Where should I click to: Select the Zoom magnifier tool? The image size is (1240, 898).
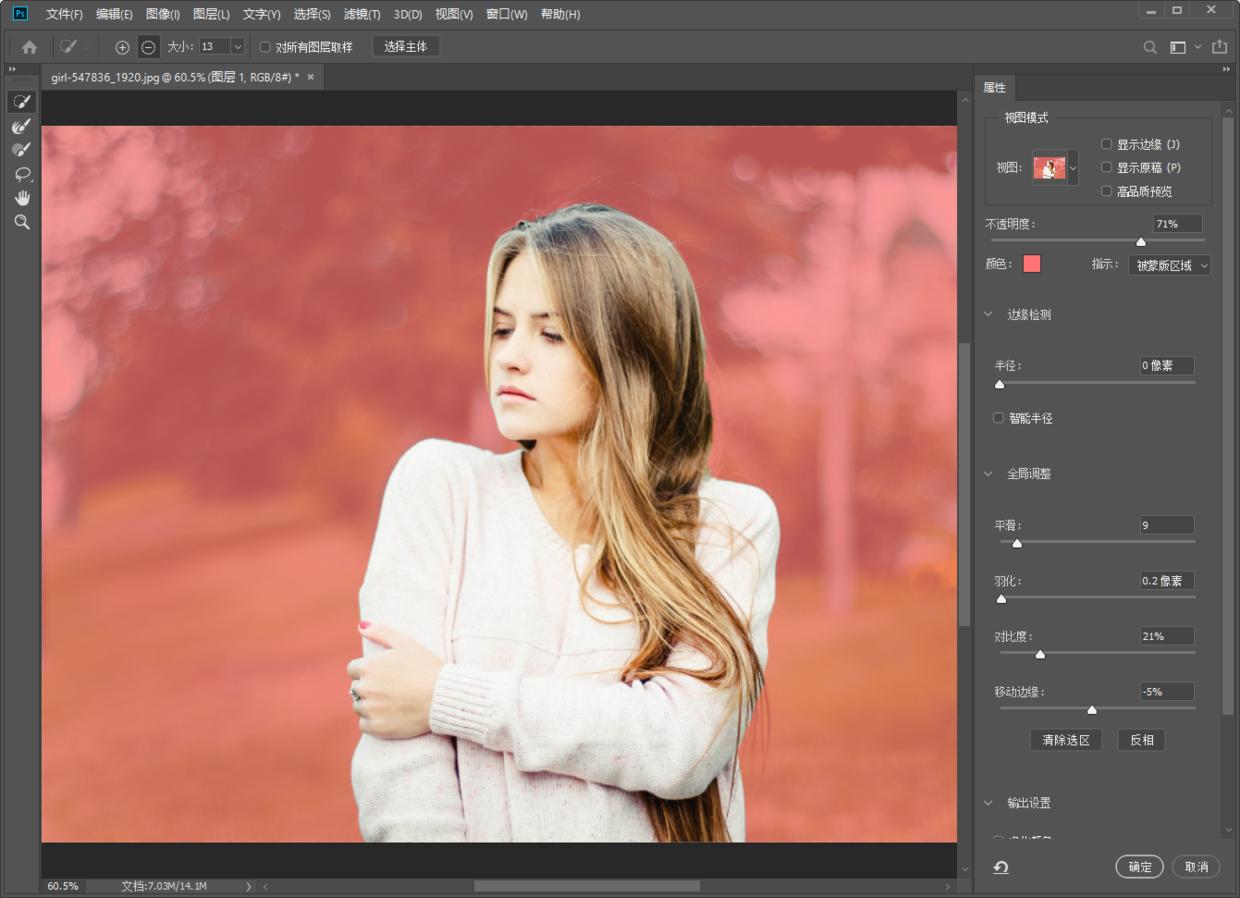pos(21,222)
